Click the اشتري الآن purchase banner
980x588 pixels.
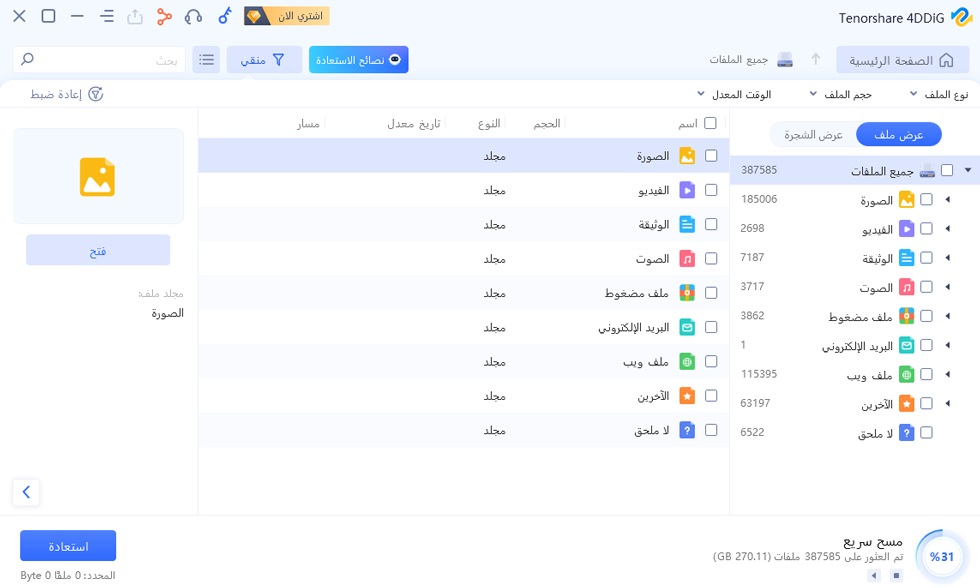(x=285, y=15)
